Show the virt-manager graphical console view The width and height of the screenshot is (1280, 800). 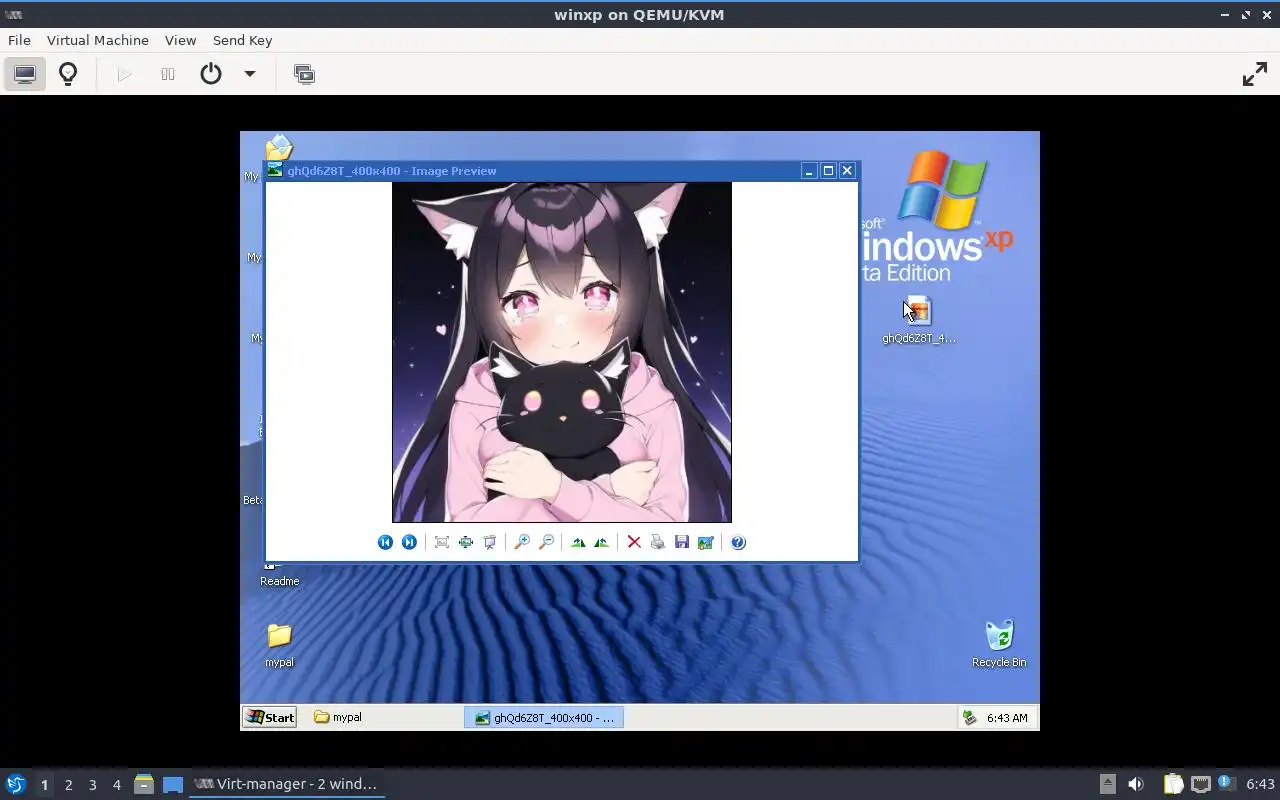click(25, 74)
